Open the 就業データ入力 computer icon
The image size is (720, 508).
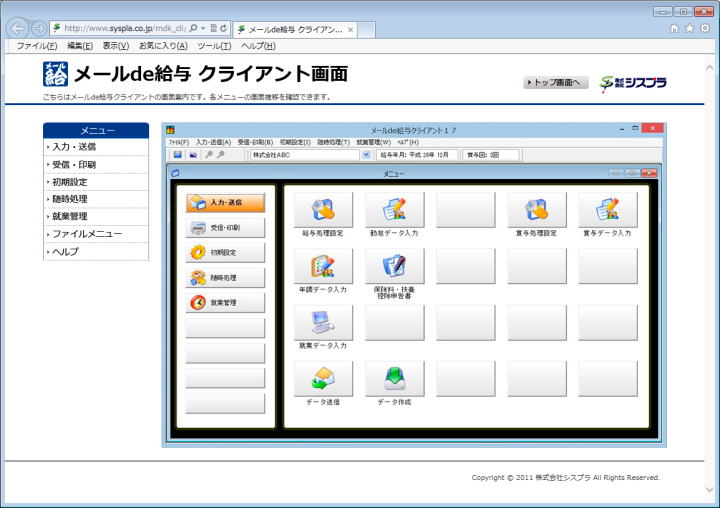pyautogui.click(x=323, y=322)
